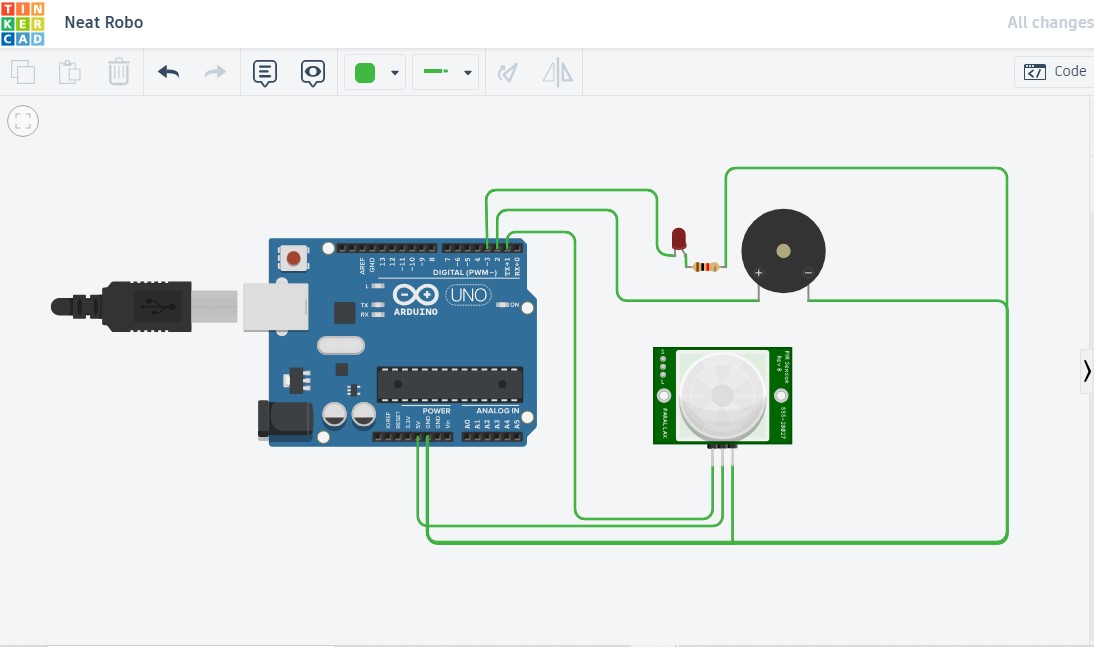Click the Copy icon in toolbar
Viewport: 1094px width, 647px height.
(x=22, y=72)
